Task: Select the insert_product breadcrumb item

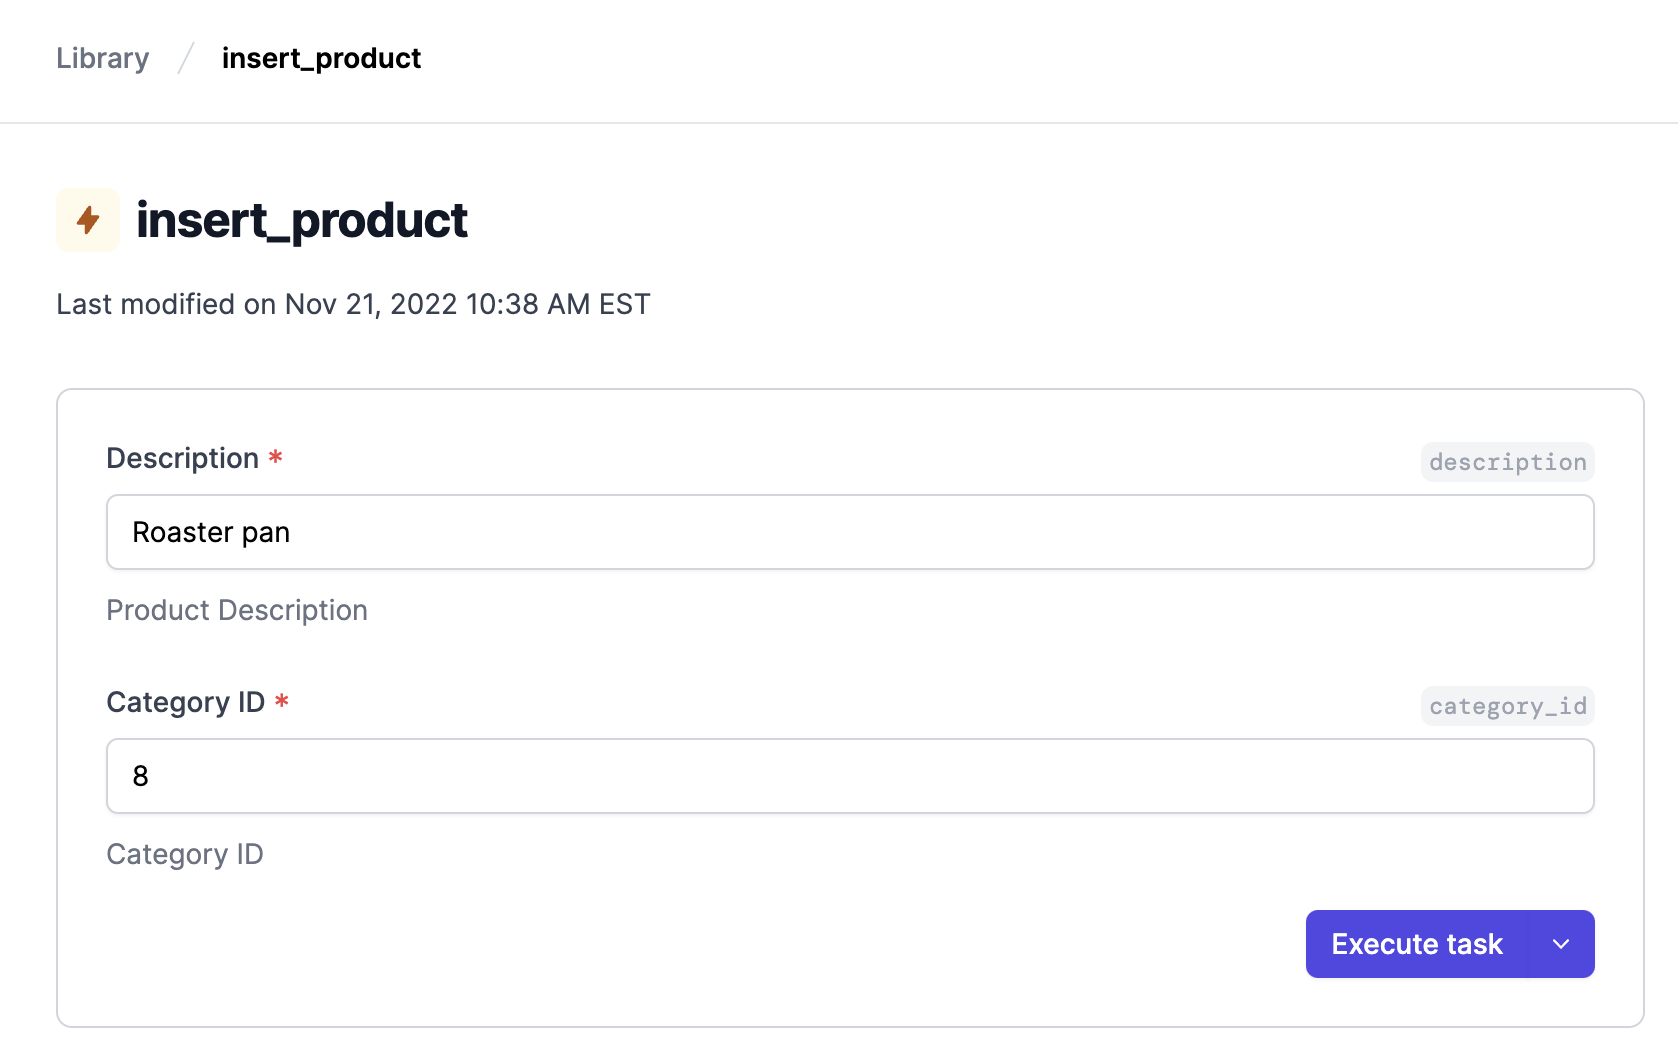Action: click(321, 58)
